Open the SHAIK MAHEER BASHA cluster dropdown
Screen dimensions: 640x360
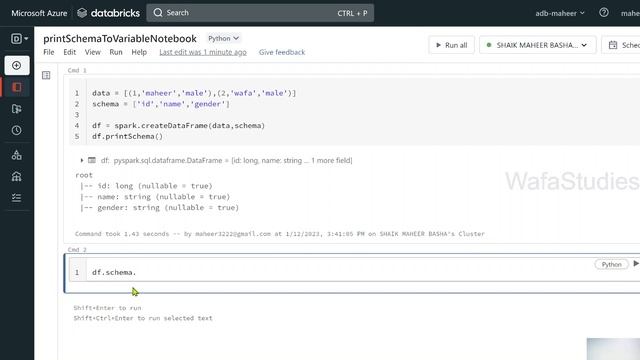[538, 45]
